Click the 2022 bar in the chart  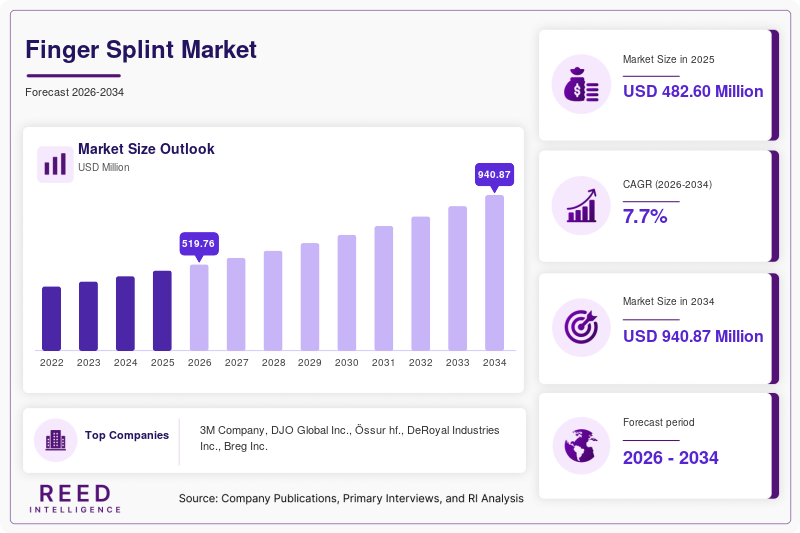click(52, 319)
